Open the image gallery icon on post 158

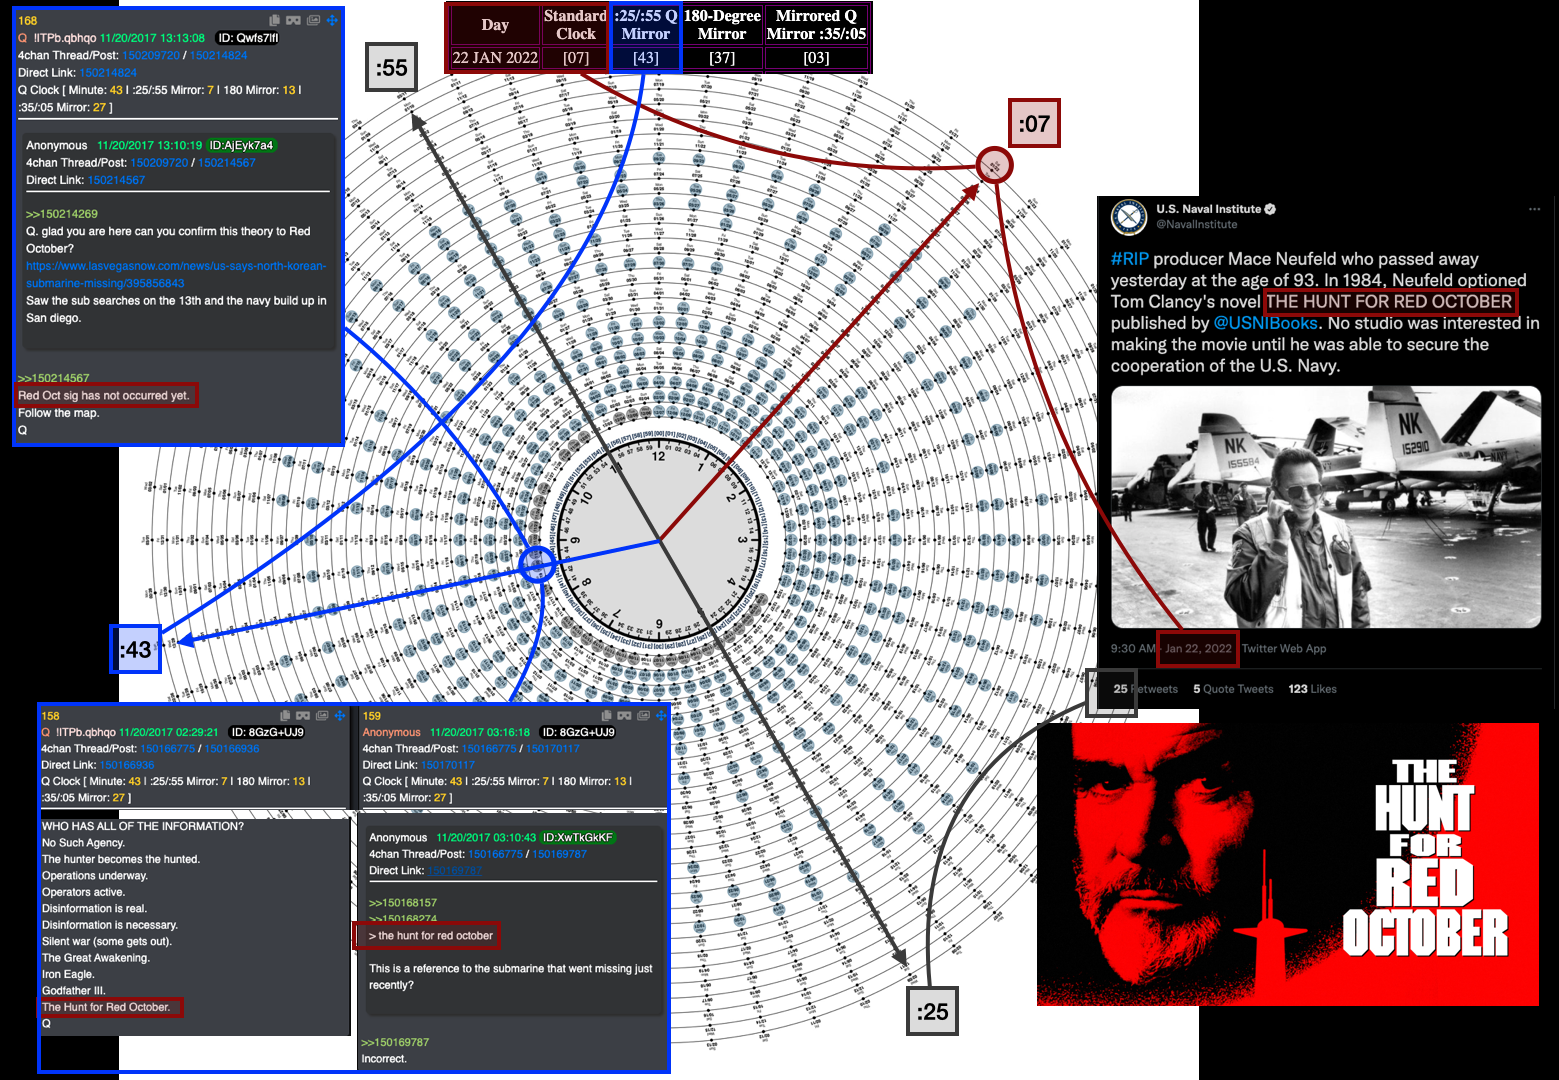[x=322, y=716]
